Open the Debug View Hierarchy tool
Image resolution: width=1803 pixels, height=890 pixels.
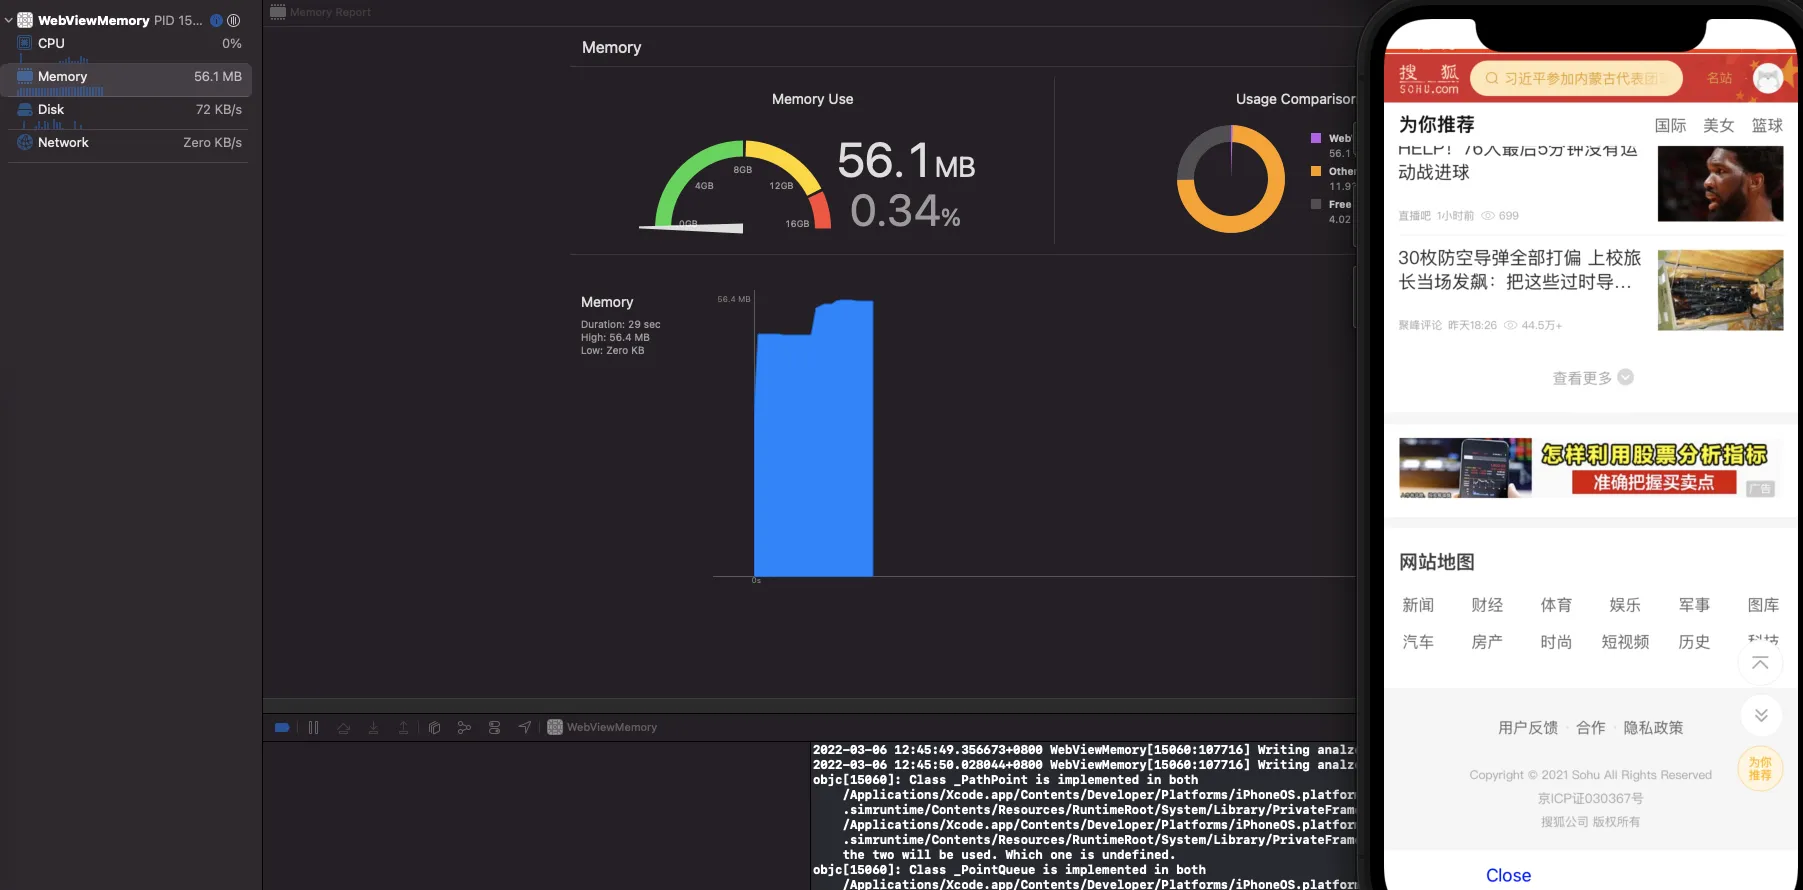[434, 728]
